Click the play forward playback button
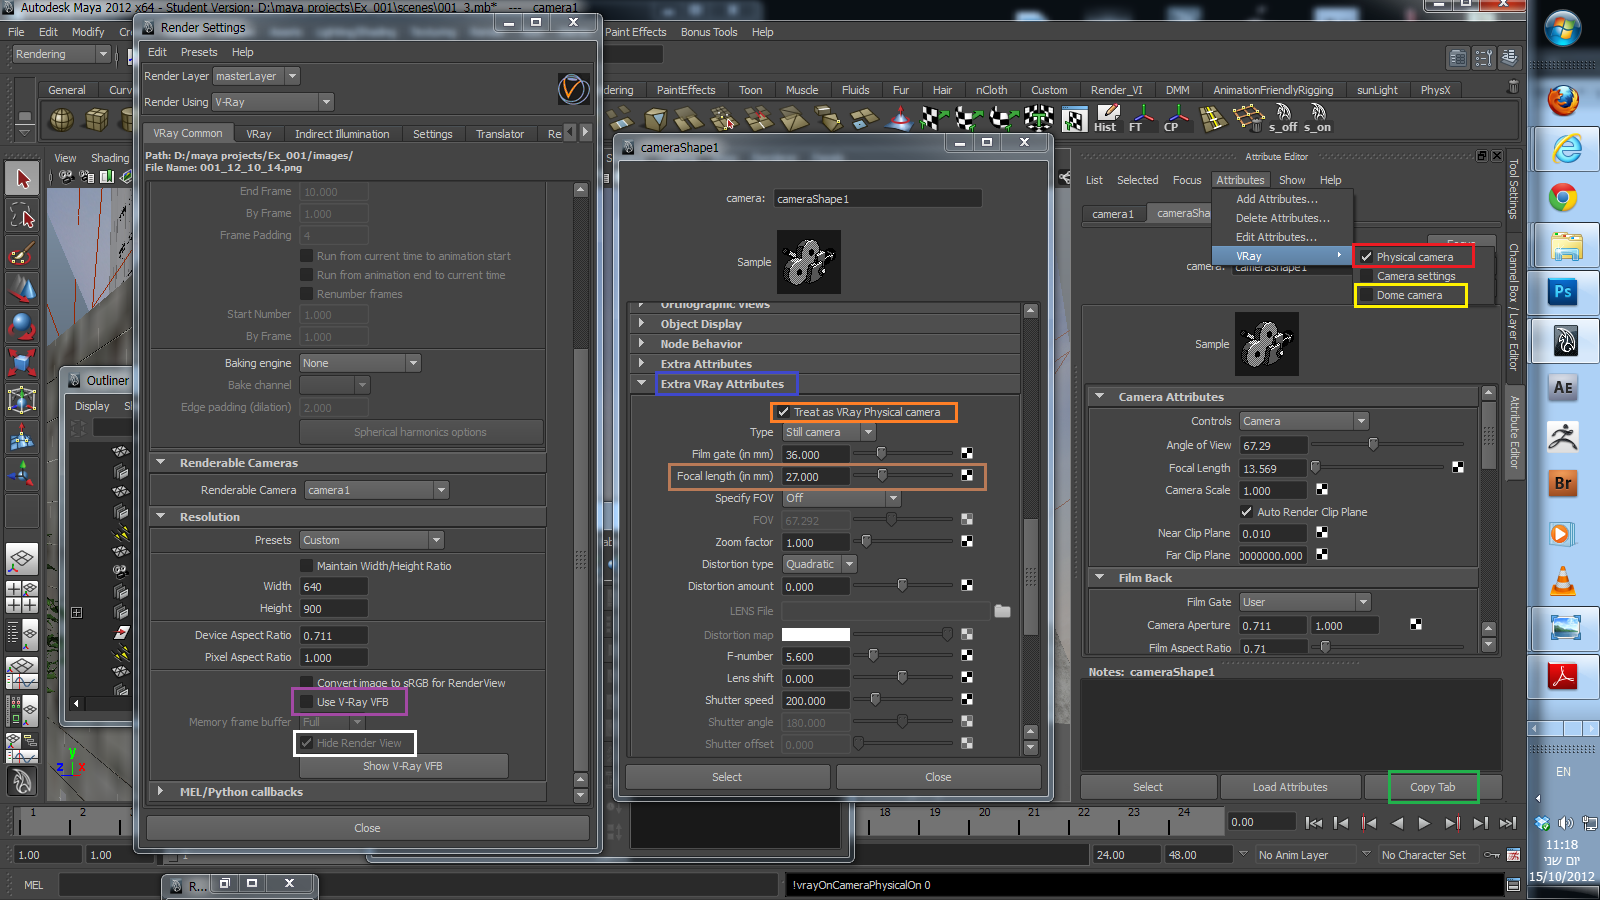The width and height of the screenshot is (1600, 900). pyautogui.click(x=1424, y=823)
